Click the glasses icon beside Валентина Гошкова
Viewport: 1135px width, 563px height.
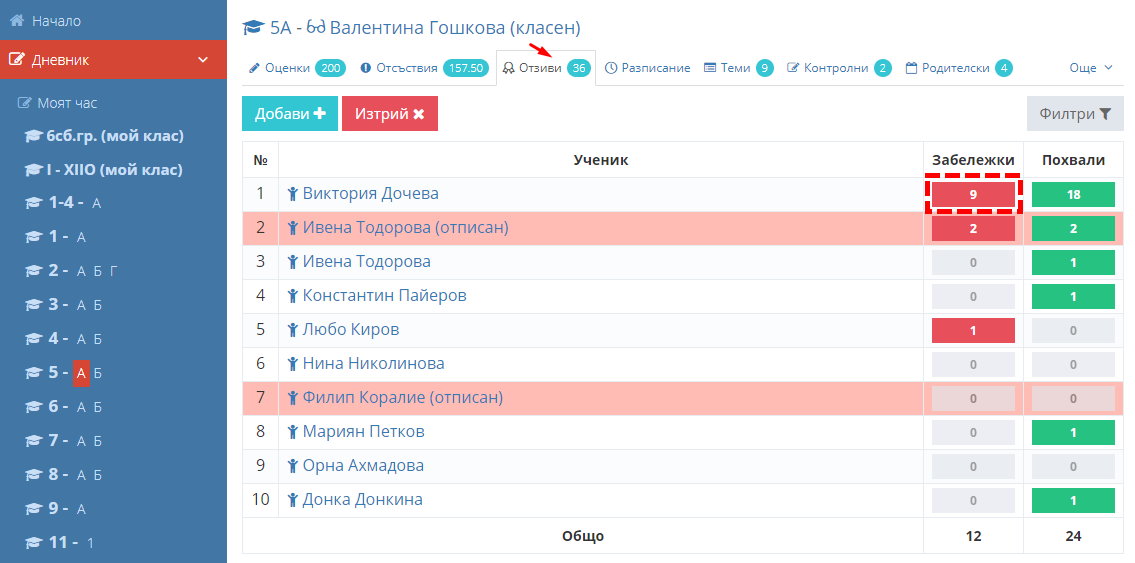316,28
